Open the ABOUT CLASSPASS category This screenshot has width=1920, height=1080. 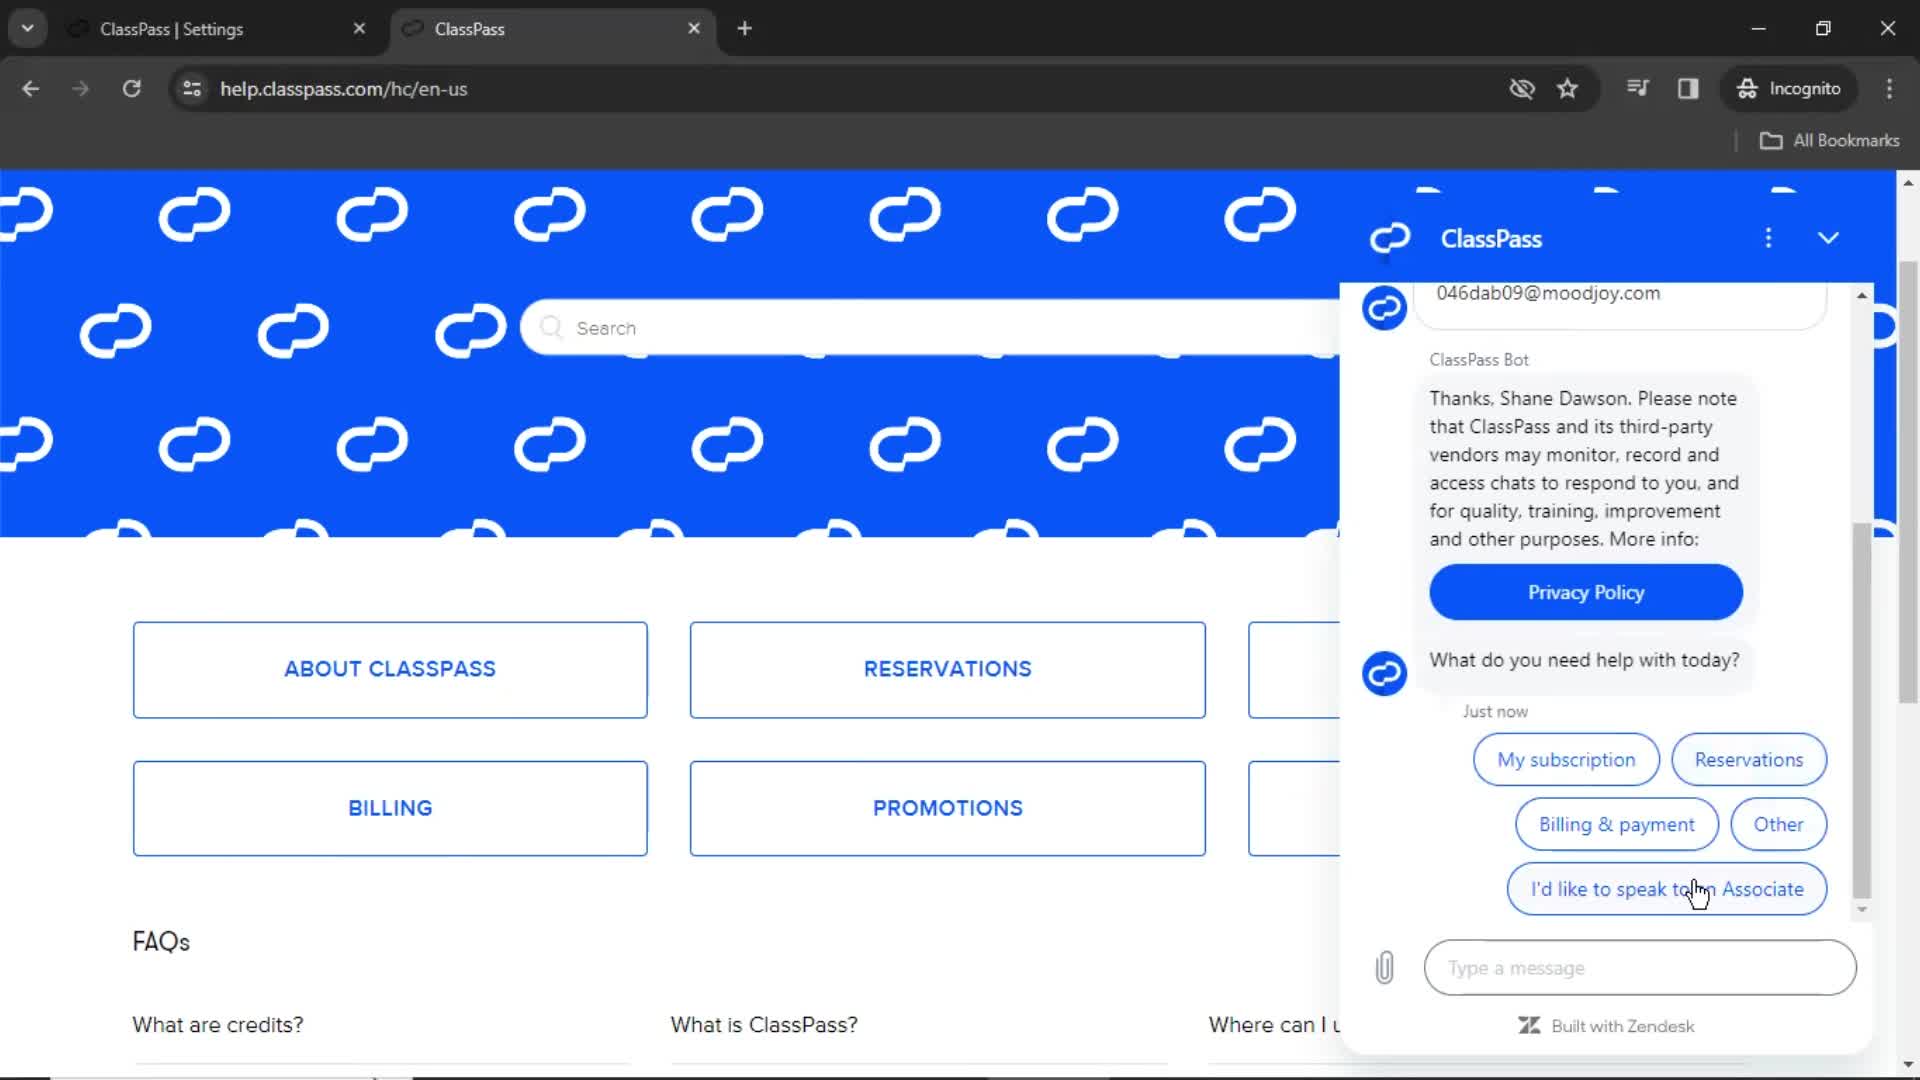click(x=390, y=669)
